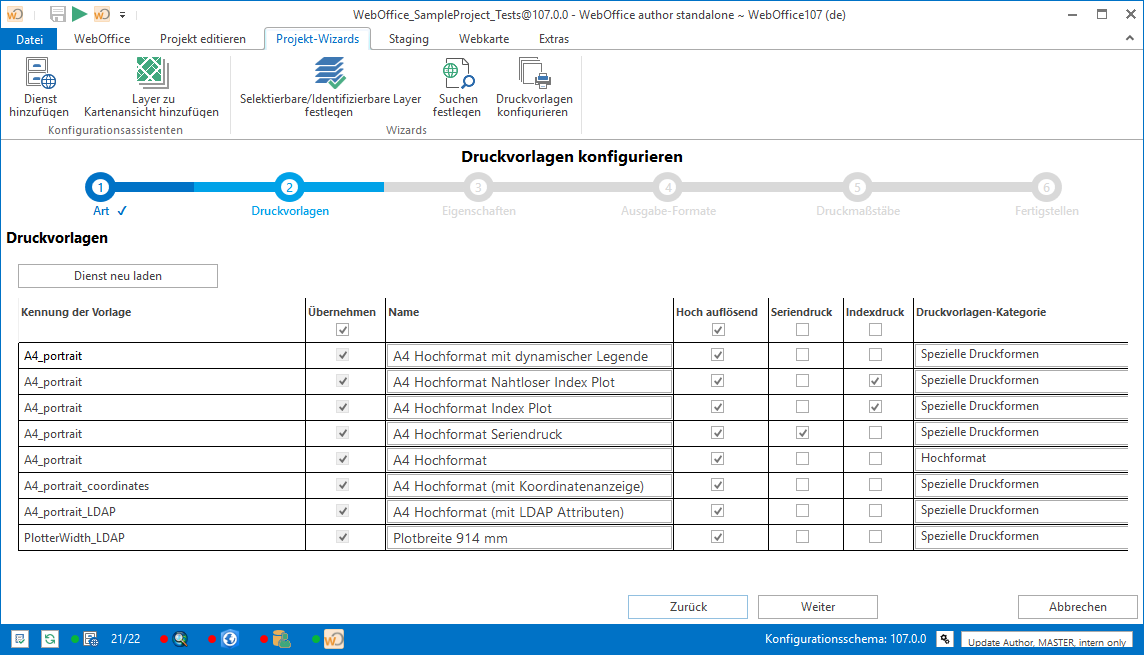Switch to the Staging ribbon tab
The image size is (1144, 655).
409,39
